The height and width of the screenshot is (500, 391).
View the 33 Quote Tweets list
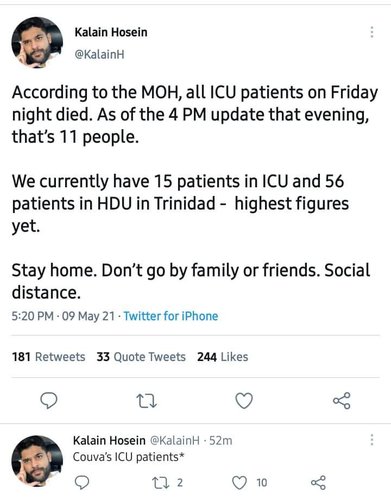pos(141,357)
